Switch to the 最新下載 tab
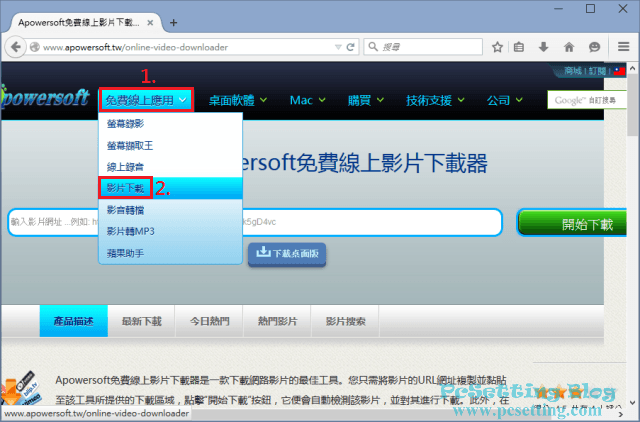Image resolution: width=640 pixels, height=422 pixels. click(x=142, y=321)
